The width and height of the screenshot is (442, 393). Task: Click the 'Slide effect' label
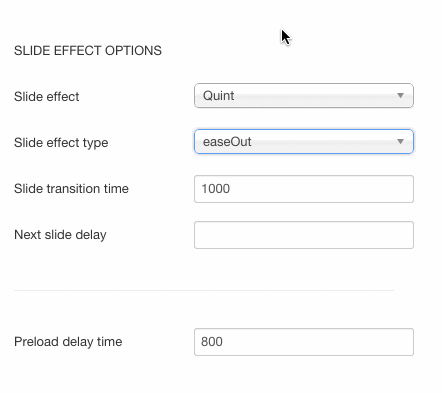[47, 97]
